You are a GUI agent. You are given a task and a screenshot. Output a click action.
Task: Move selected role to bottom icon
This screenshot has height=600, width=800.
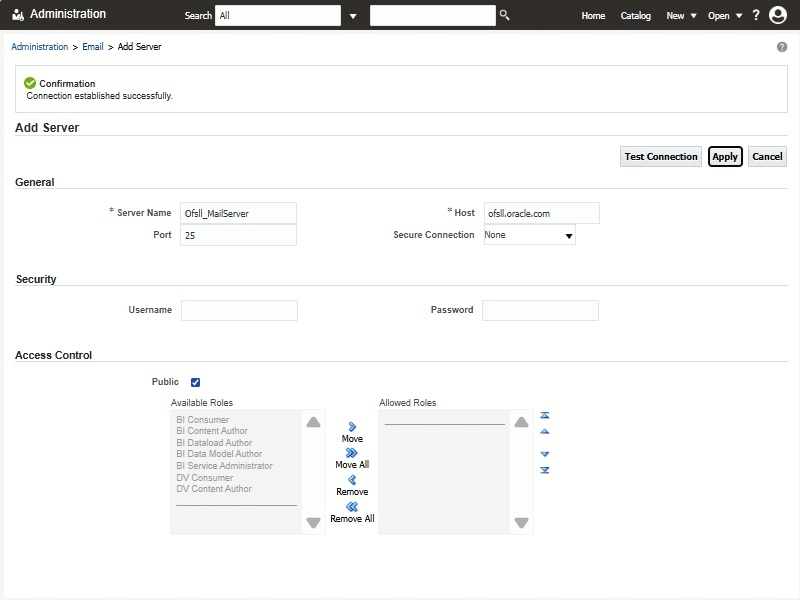(545, 470)
